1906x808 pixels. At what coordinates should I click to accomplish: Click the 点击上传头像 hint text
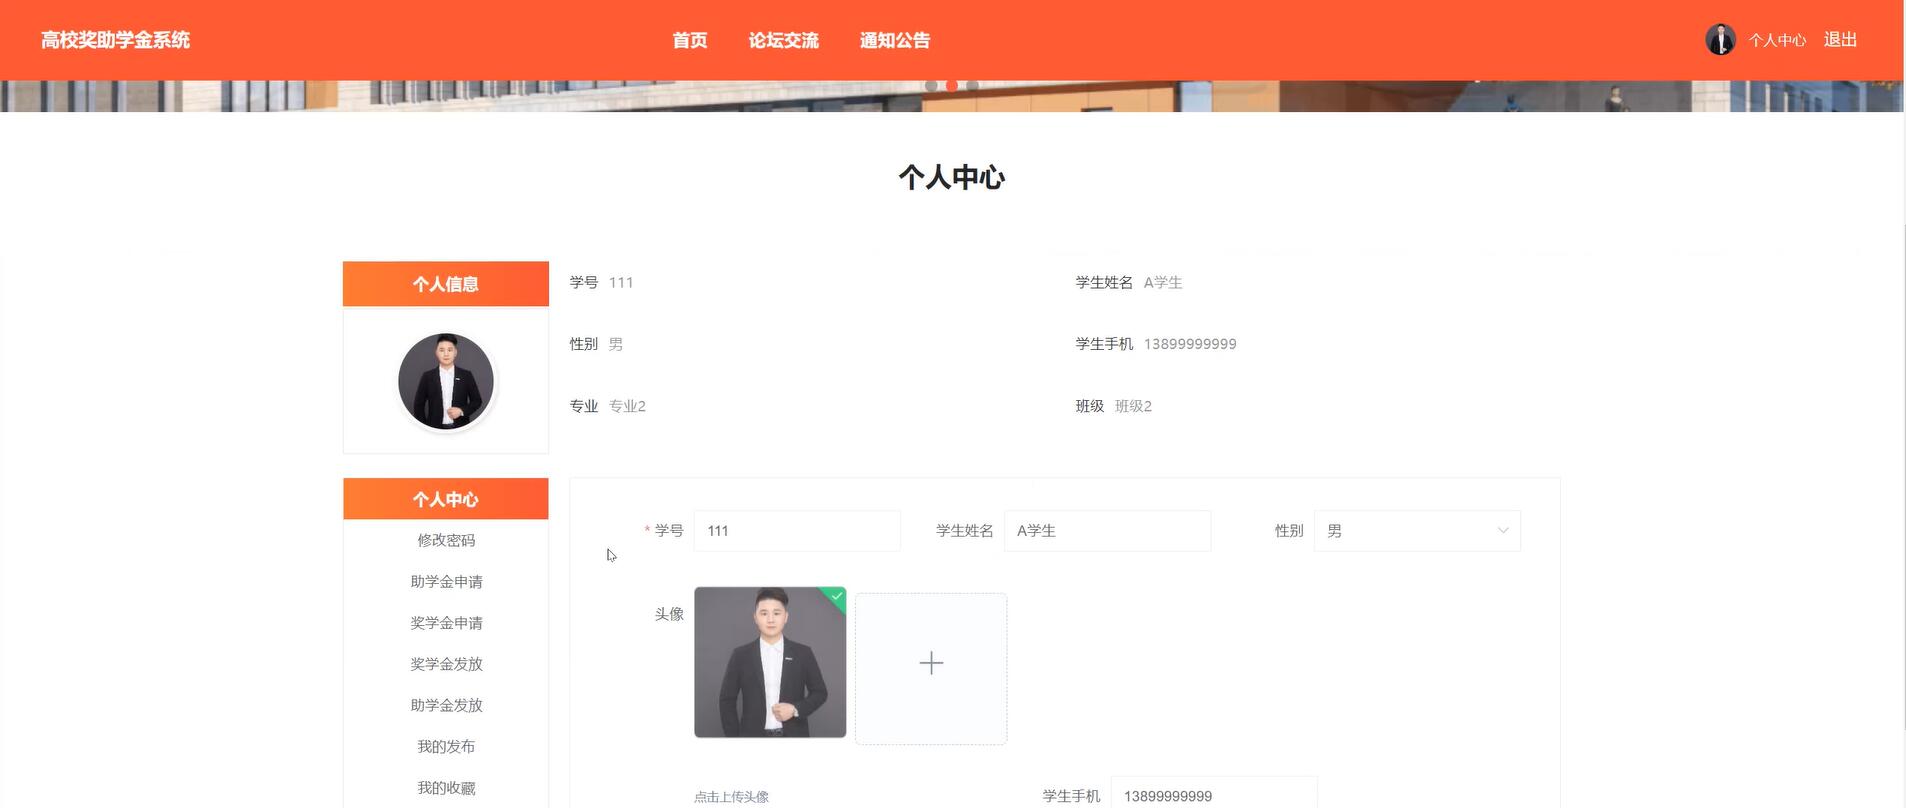731,797
